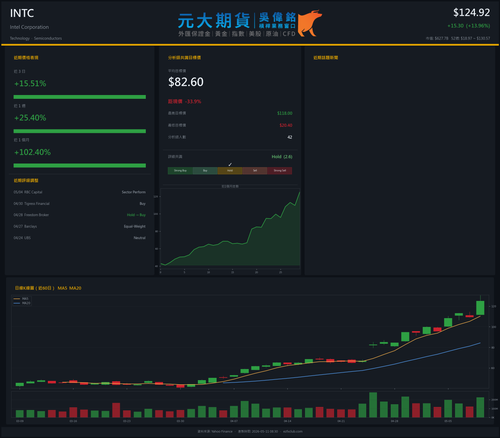Click the 元大期貨 banner title
This screenshot has height=438, width=500.
[214, 21]
